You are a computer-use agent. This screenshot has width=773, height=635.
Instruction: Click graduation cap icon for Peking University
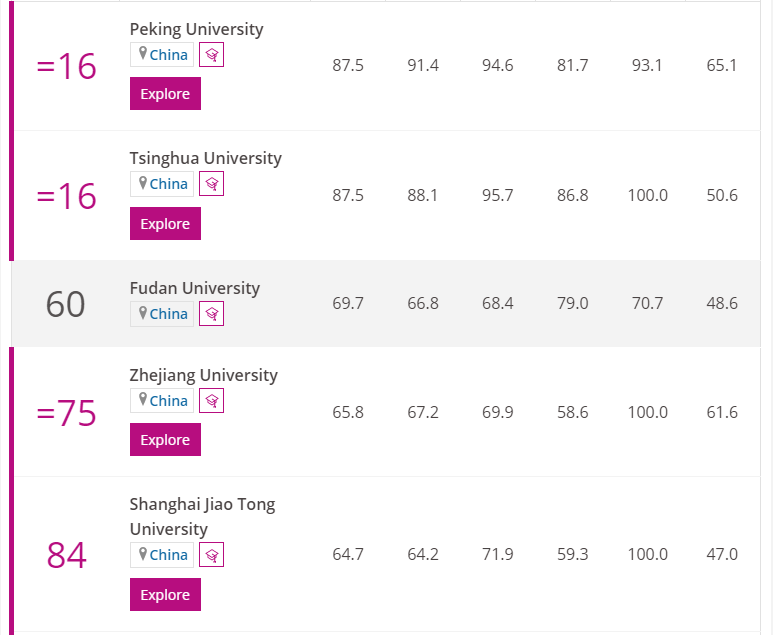211,54
